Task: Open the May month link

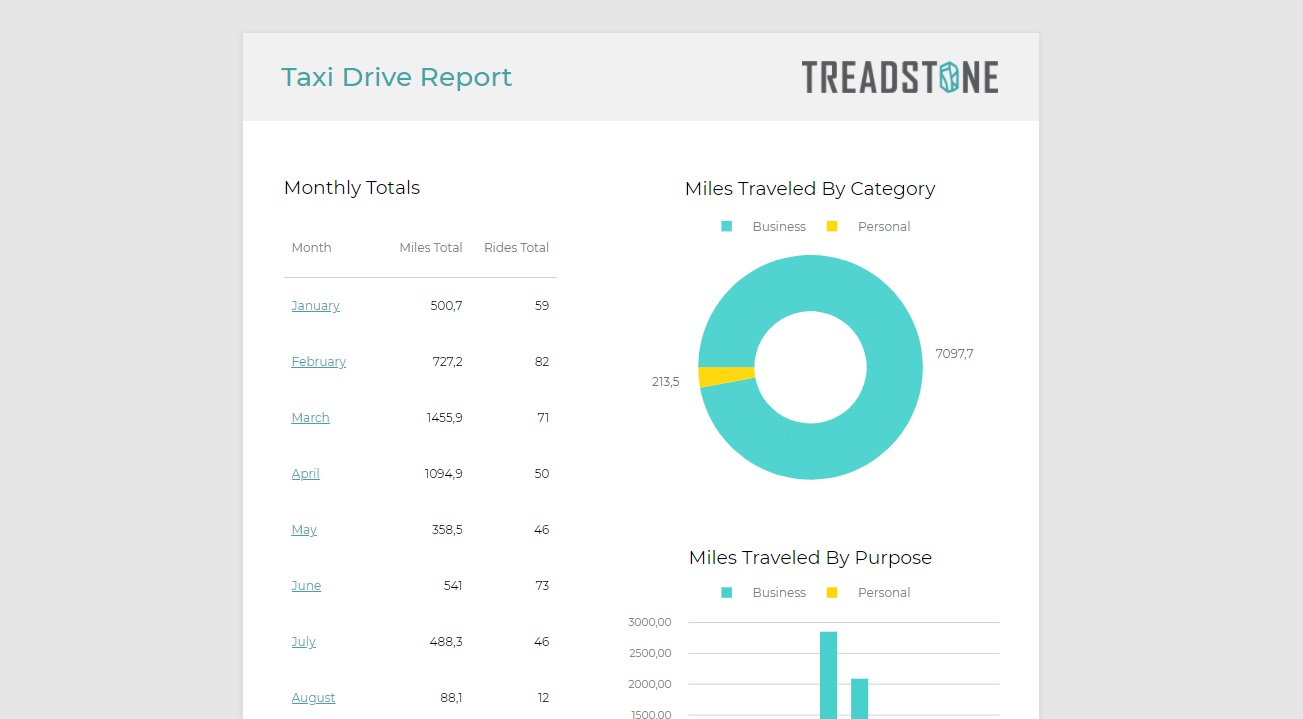Action: (x=304, y=530)
